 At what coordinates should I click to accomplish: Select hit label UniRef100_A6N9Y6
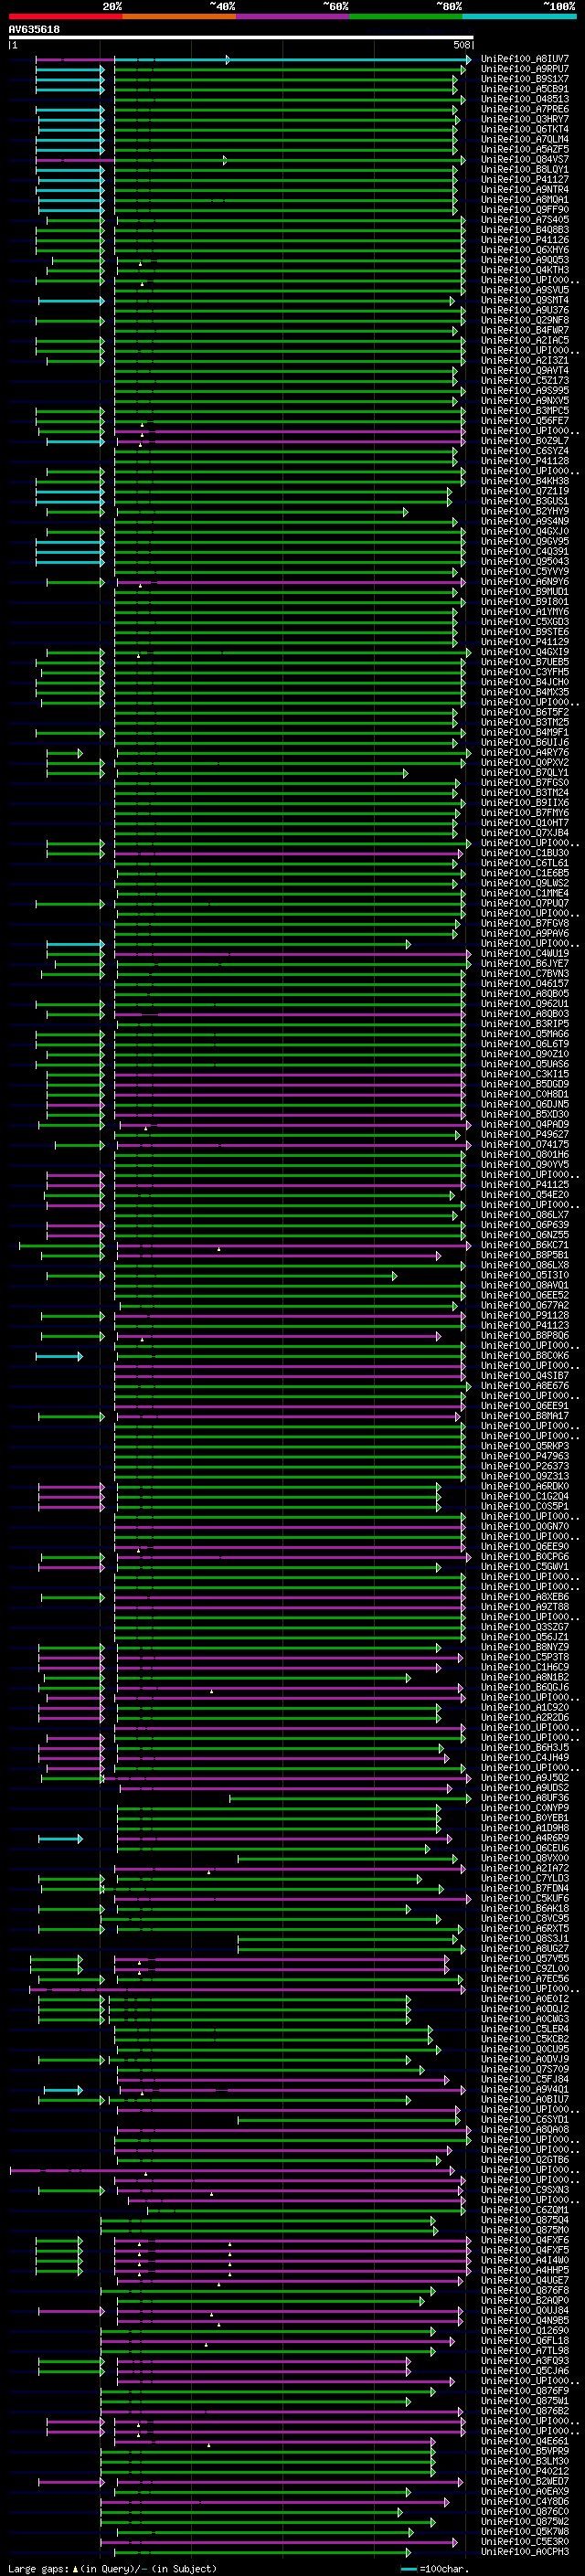(525, 582)
